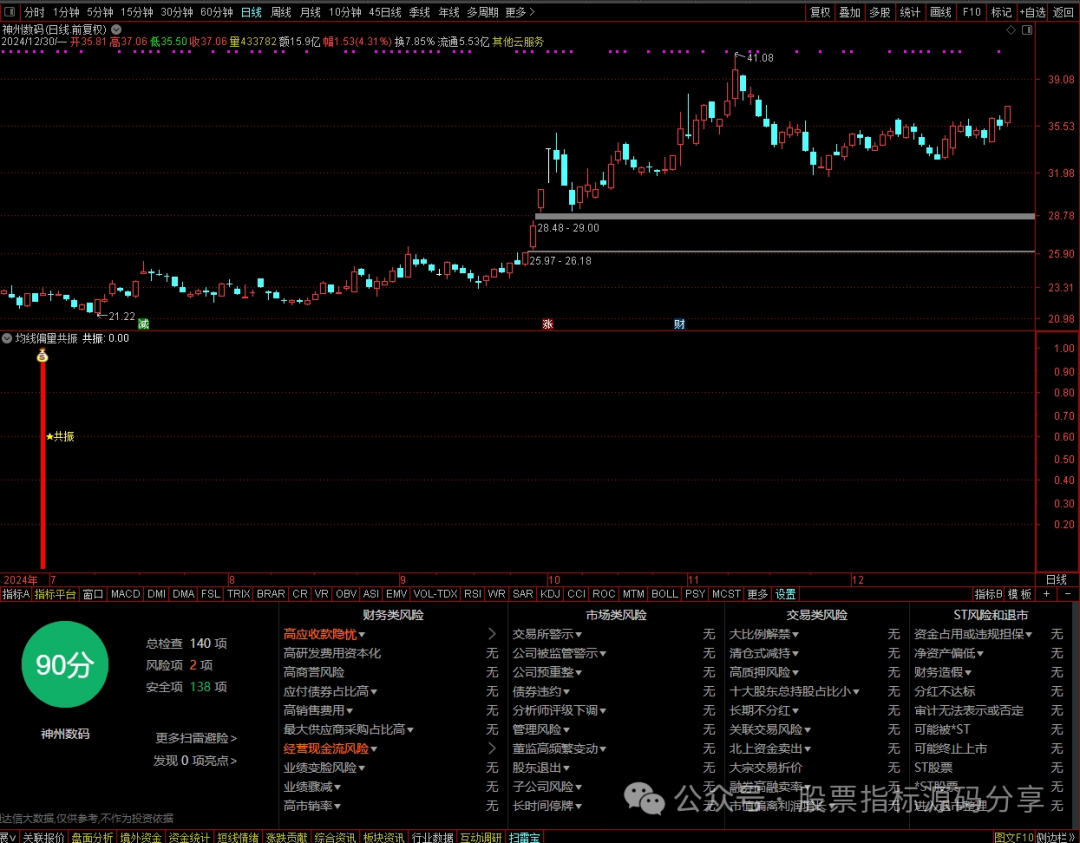
Task: Click the minus button in indicator bar
Action: point(1068,594)
